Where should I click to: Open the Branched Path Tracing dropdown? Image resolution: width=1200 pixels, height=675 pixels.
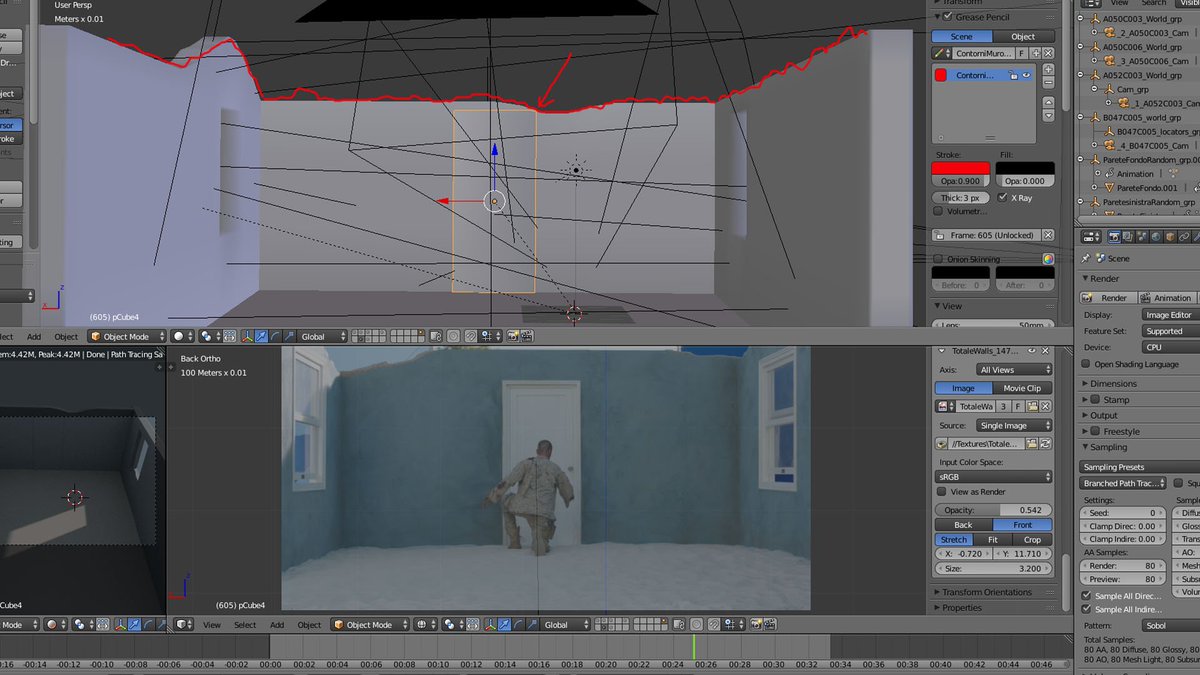pyautogui.click(x=1123, y=483)
